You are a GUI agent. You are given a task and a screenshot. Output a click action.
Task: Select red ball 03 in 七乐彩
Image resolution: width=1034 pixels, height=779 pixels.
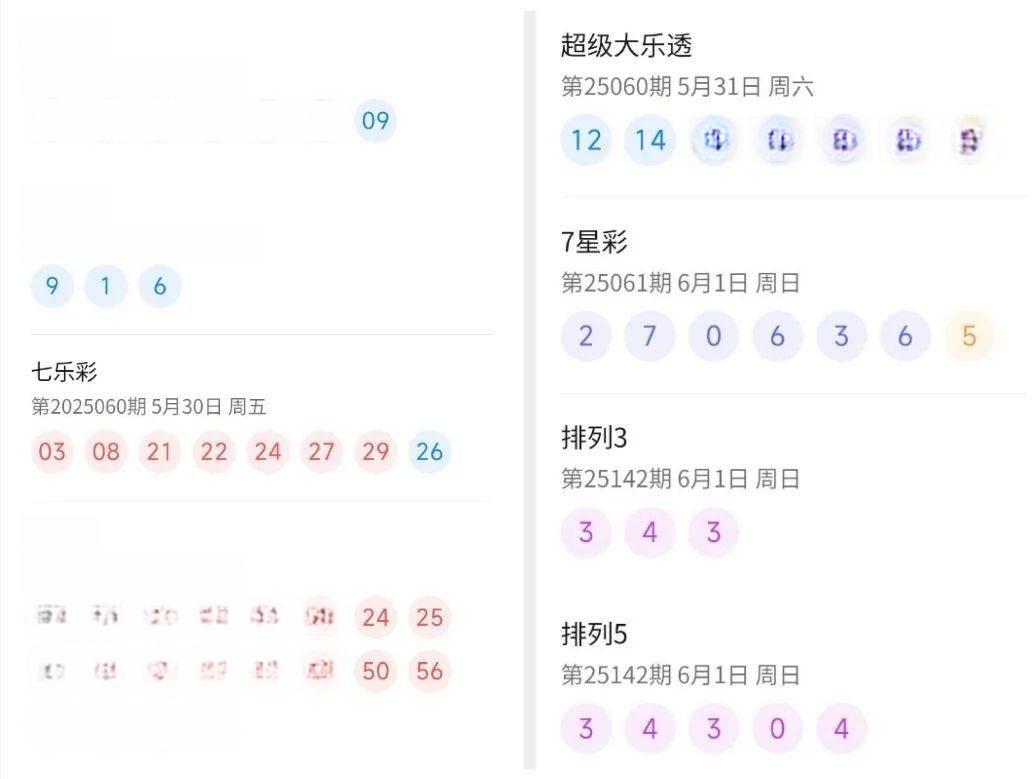tap(51, 452)
